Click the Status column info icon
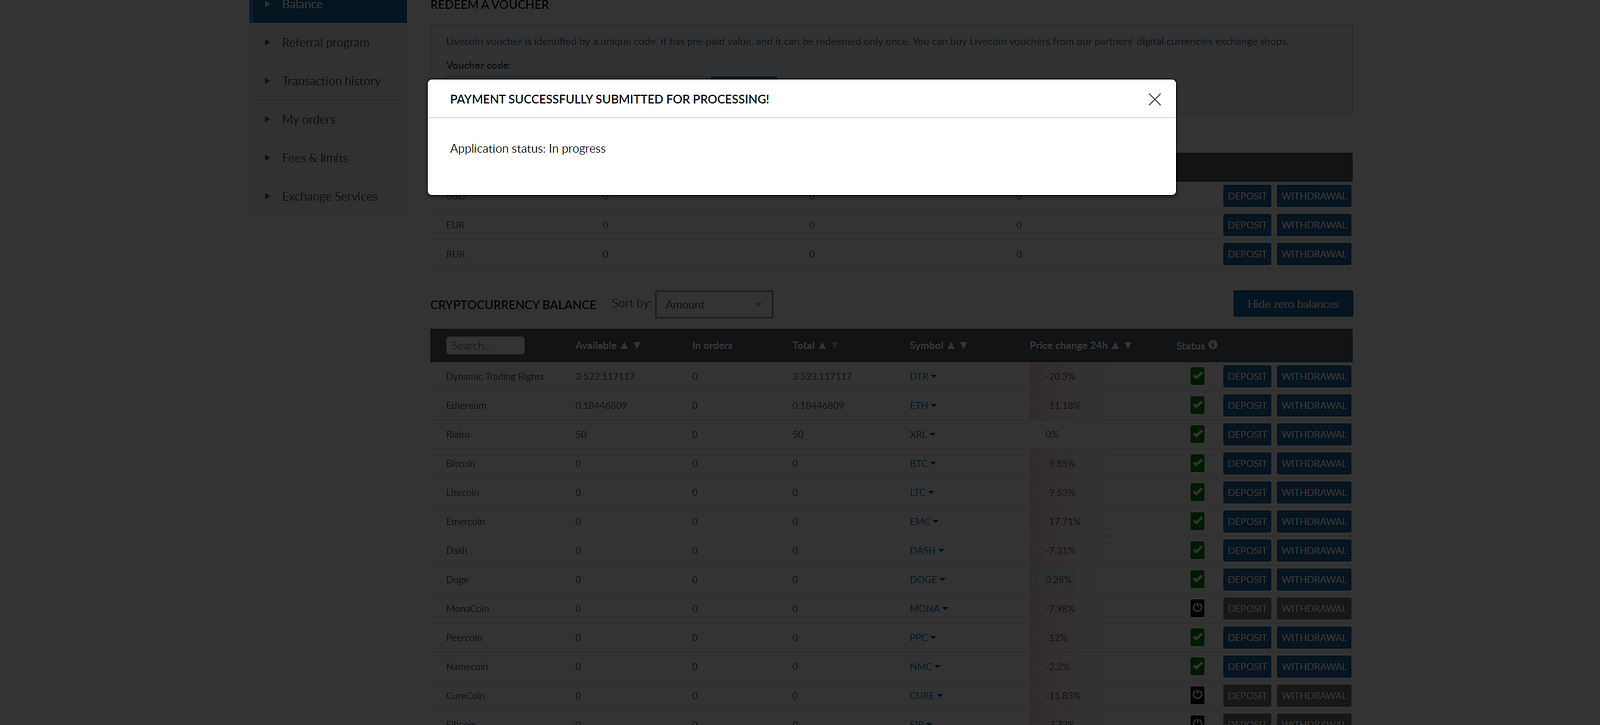1600x725 pixels. click(x=1213, y=345)
